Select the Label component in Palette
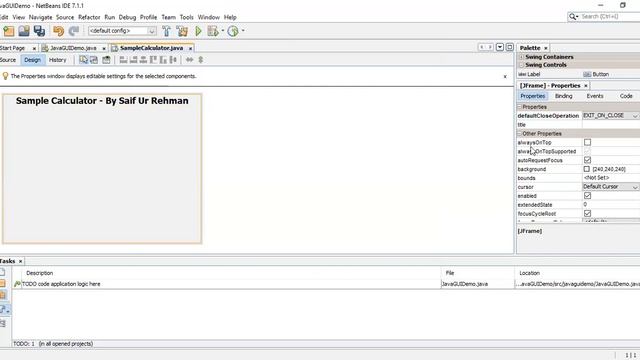Screen dimensions: 640x360 (529, 74)
